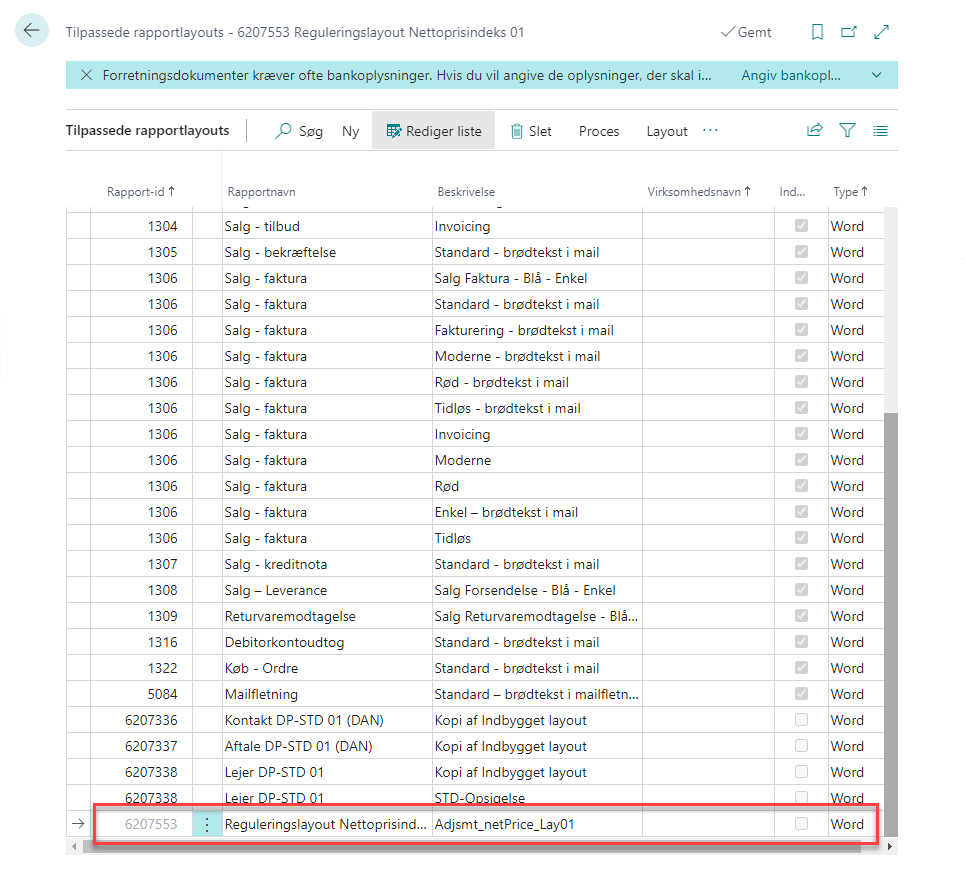This screenshot has width=965, height=880.
Task: Select Tidløs - brødtekst i mail cell
Action: point(537,408)
